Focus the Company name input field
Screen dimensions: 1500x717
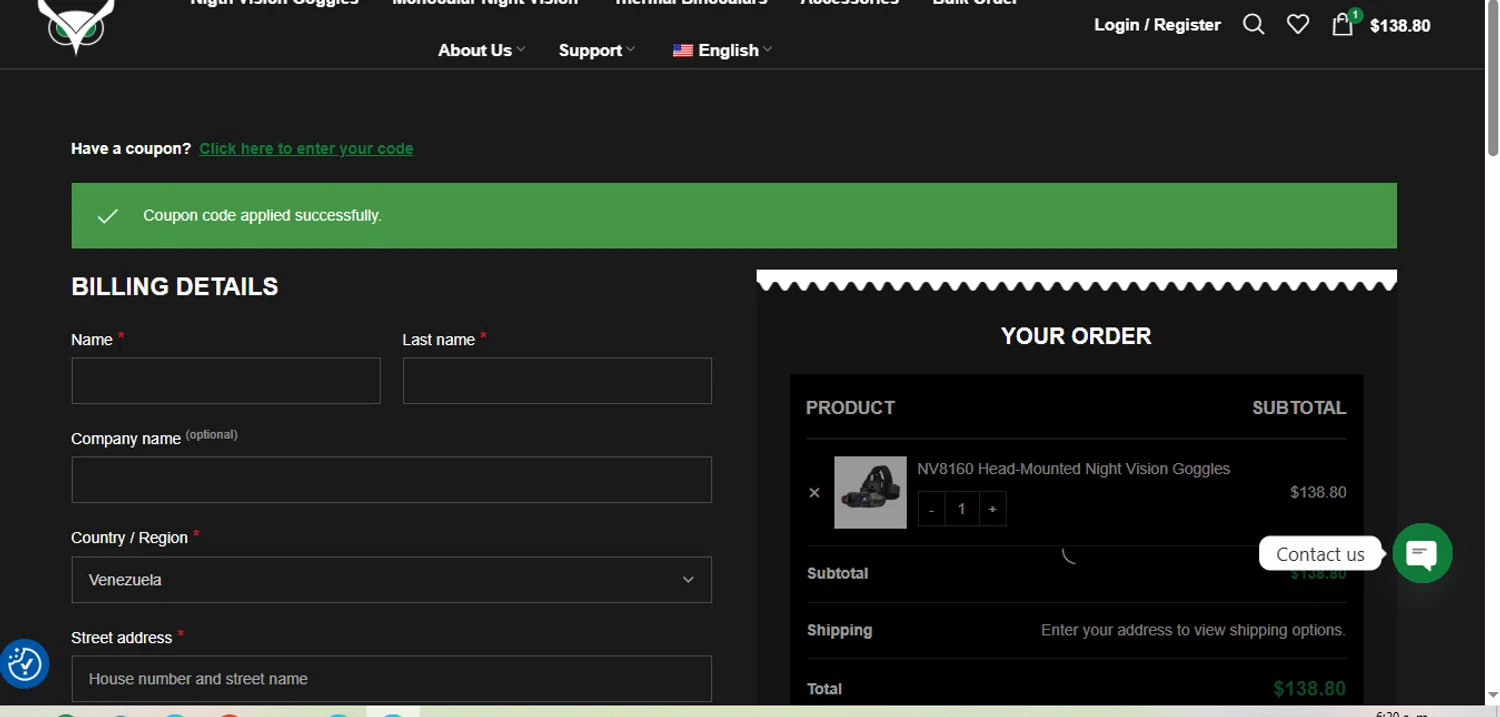pyautogui.click(x=391, y=480)
